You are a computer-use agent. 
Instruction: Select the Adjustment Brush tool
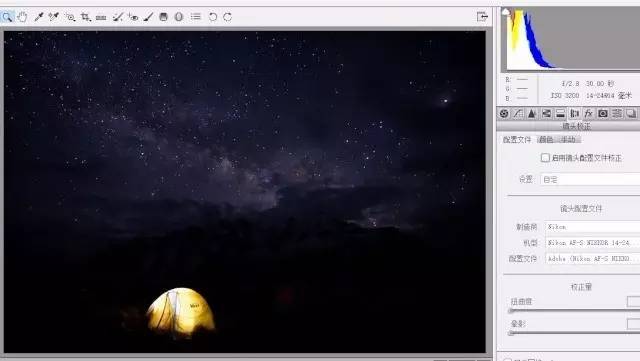click(x=148, y=17)
